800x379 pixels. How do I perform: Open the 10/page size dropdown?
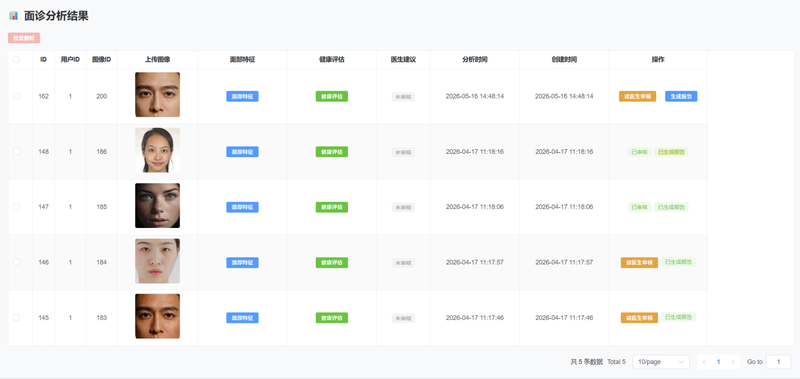661,362
